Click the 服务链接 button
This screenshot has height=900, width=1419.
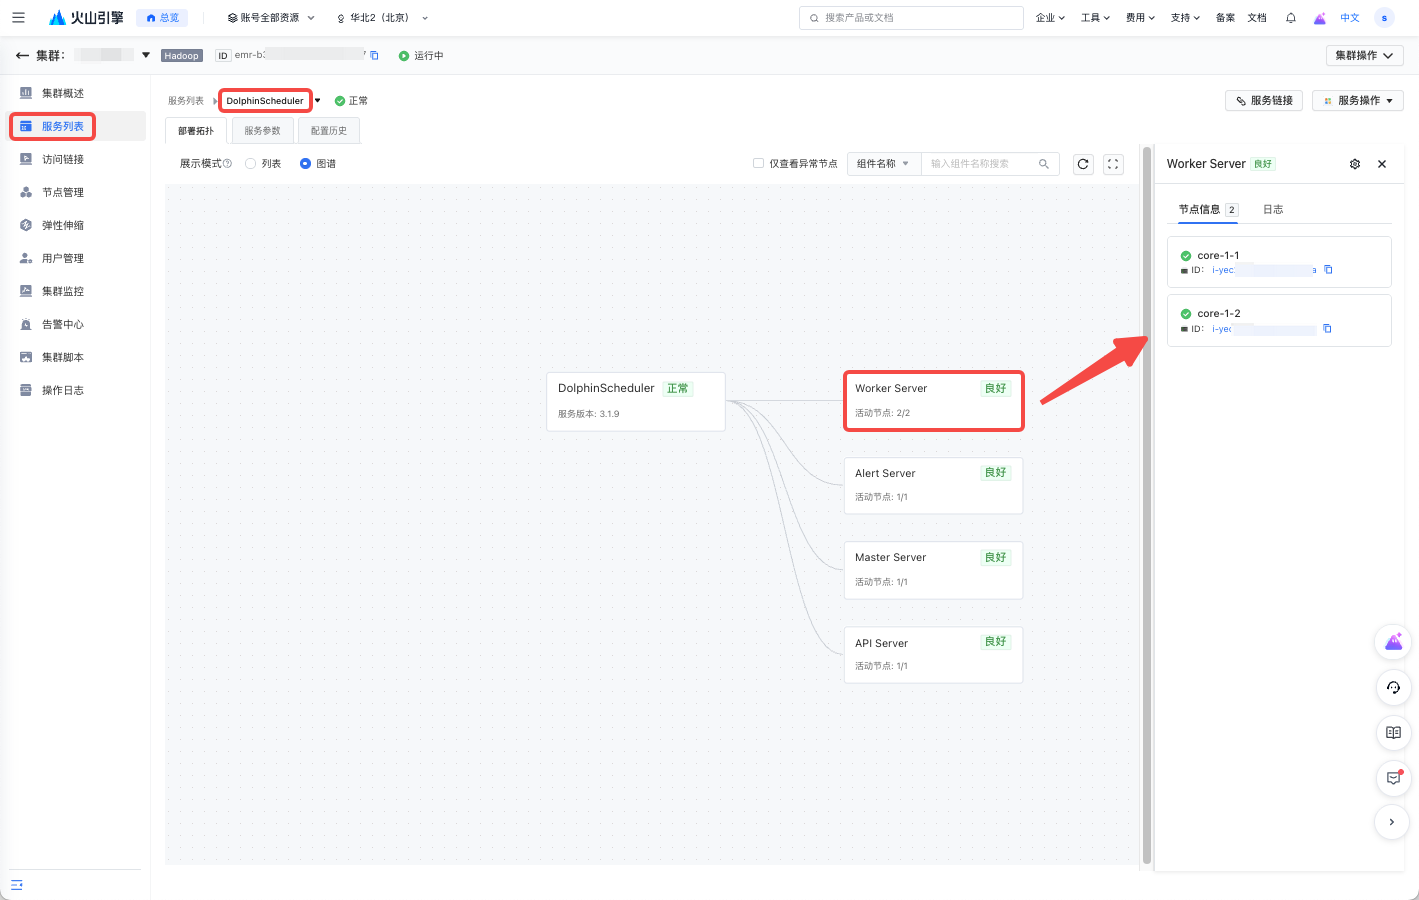pos(1264,101)
